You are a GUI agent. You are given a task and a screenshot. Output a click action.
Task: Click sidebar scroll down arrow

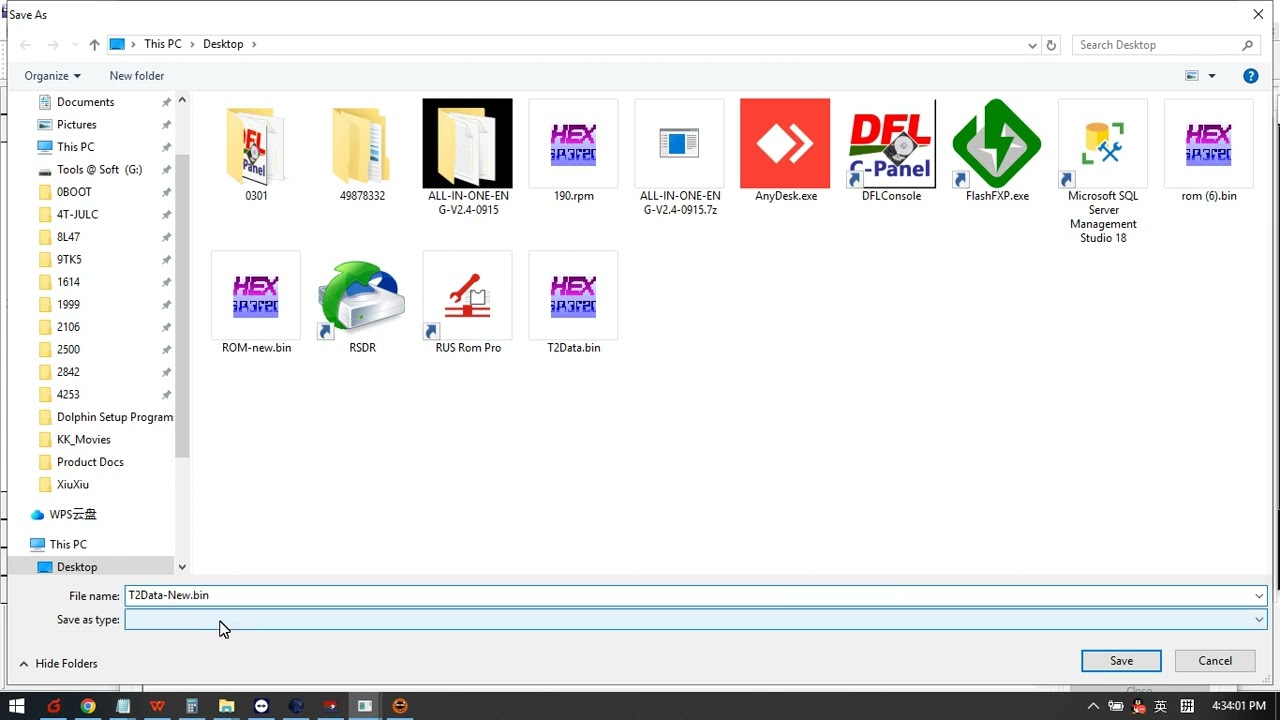point(182,567)
